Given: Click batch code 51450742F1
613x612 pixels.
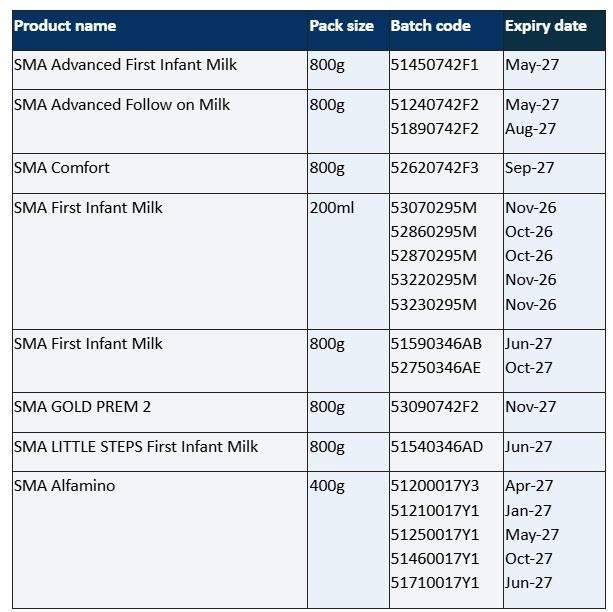Looking at the screenshot, I should click(x=435, y=65).
